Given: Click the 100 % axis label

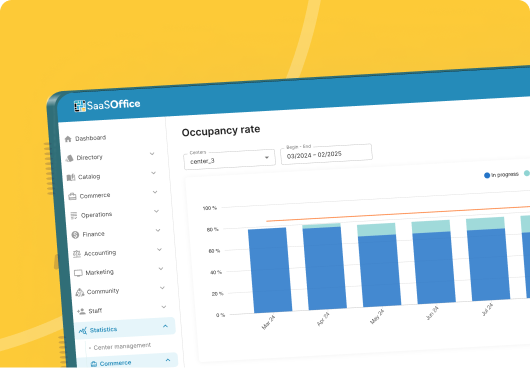Looking at the screenshot, I should tap(210, 208).
